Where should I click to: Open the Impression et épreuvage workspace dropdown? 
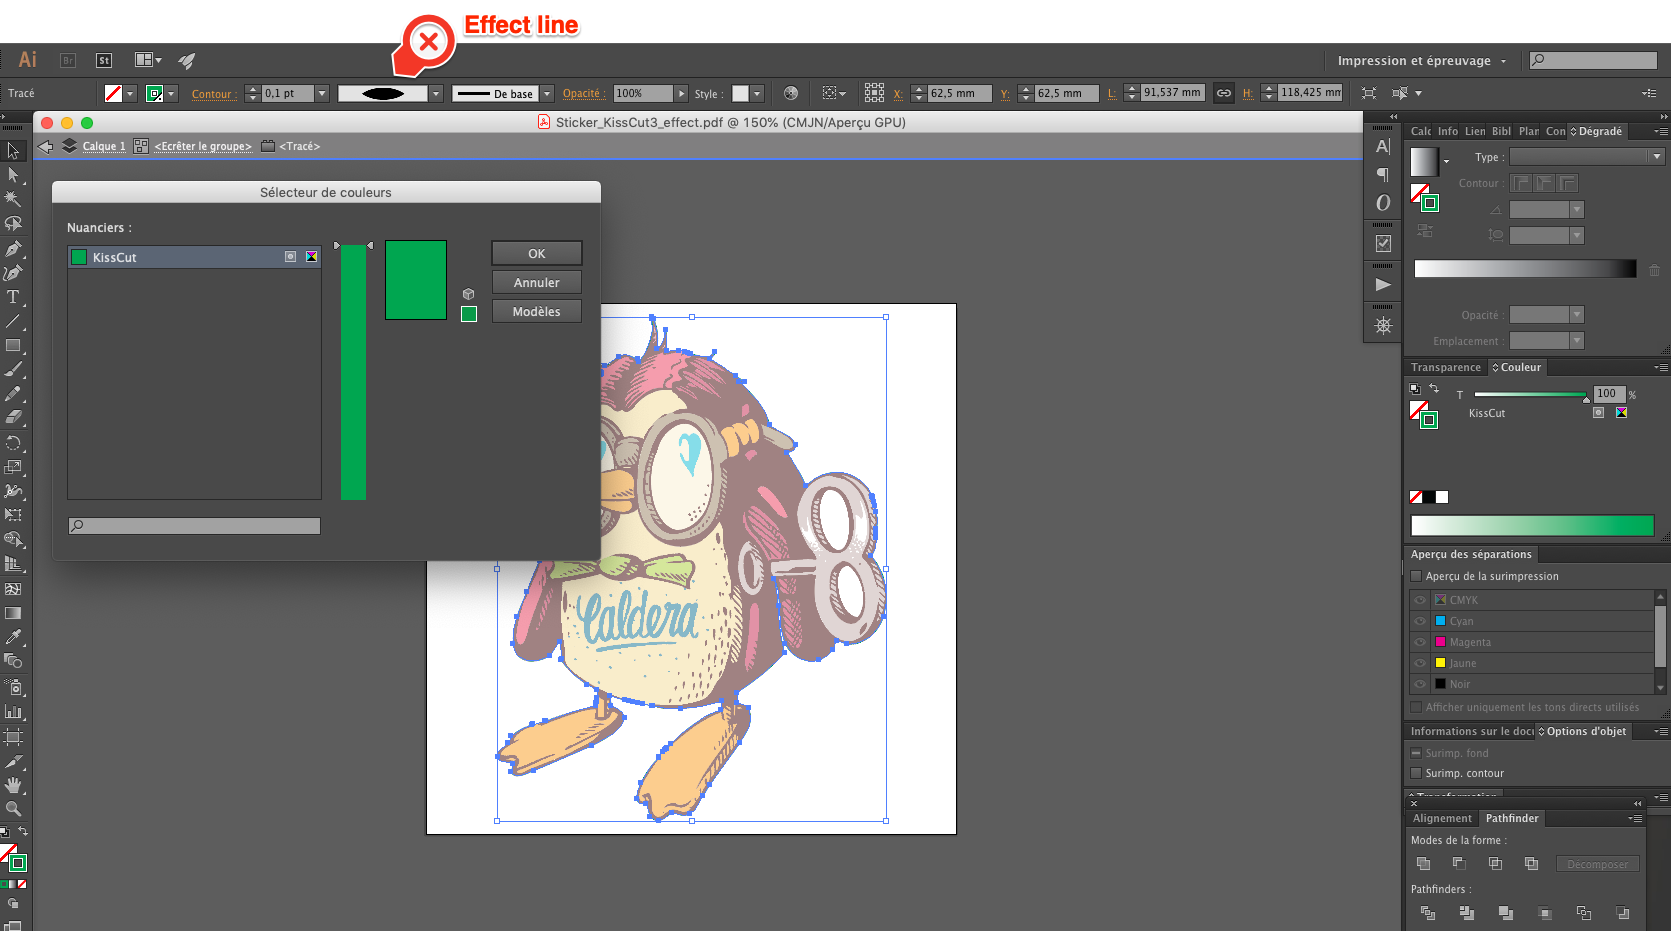click(x=1421, y=61)
